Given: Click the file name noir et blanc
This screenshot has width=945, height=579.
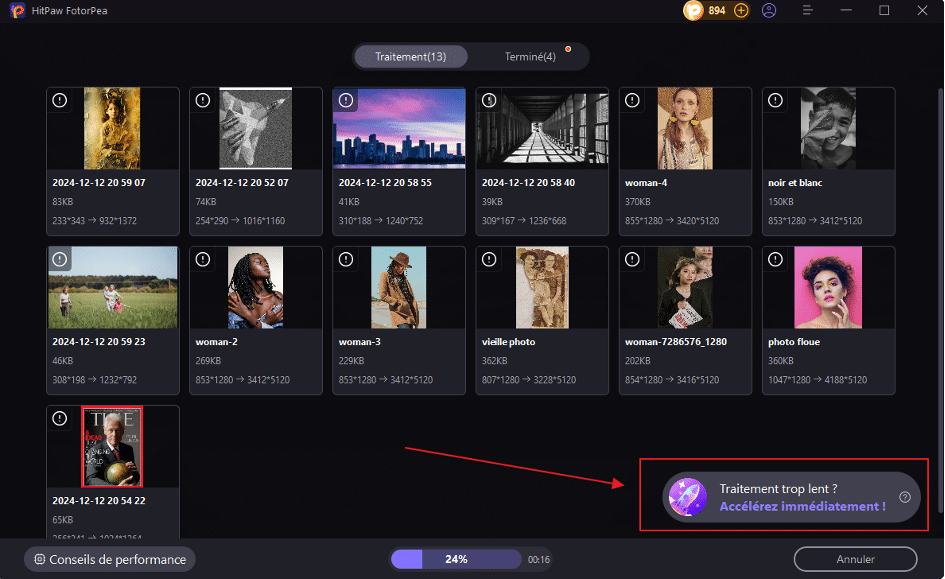Looking at the screenshot, I should coord(795,183).
